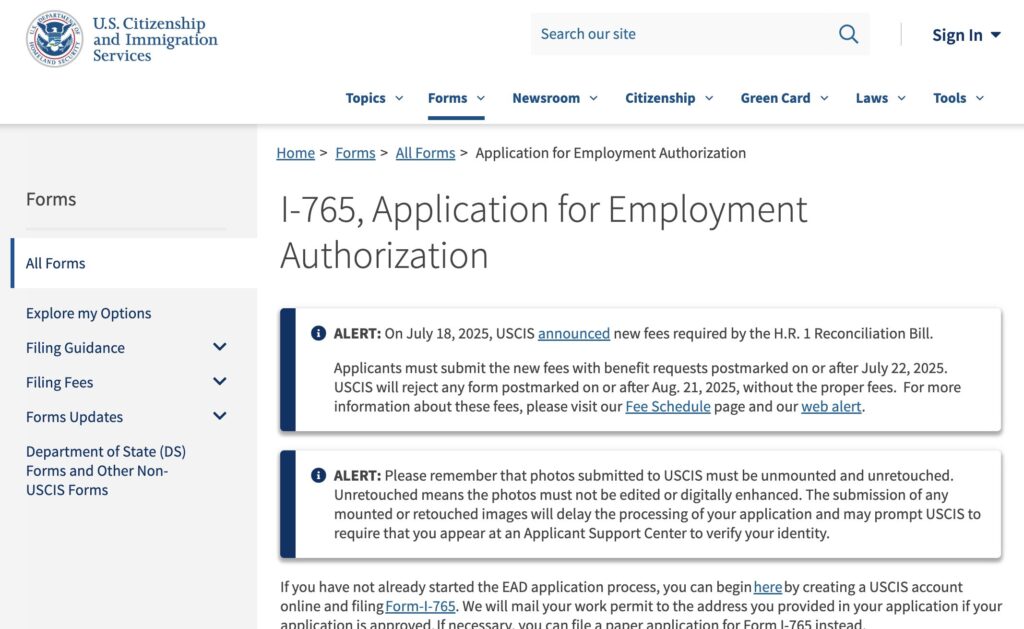Type in the Search our site field
1024x629 pixels.
coord(680,34)
